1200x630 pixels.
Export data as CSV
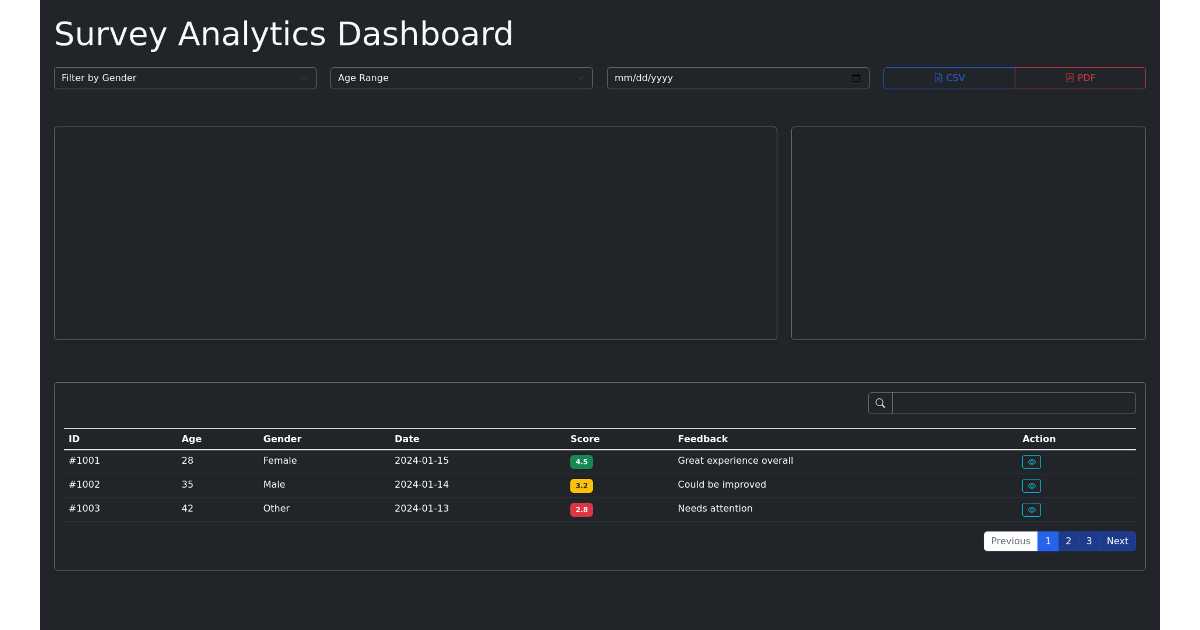949,78
